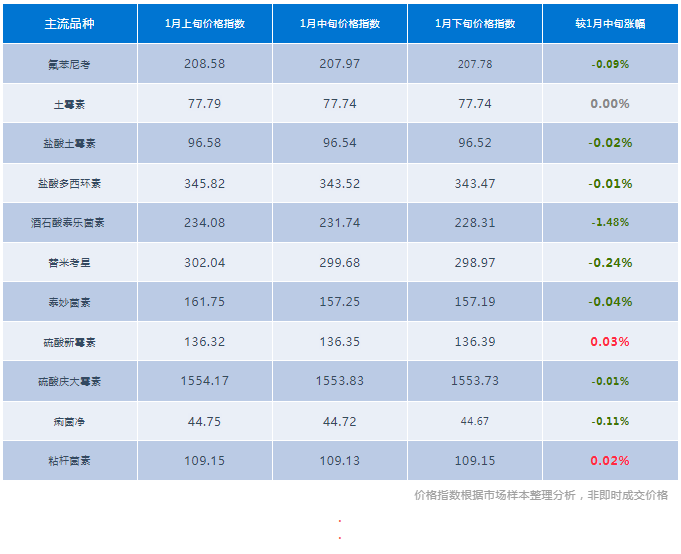Click the value 1553.73
This screenshot has height=554, width=681.
pos(475,381)
